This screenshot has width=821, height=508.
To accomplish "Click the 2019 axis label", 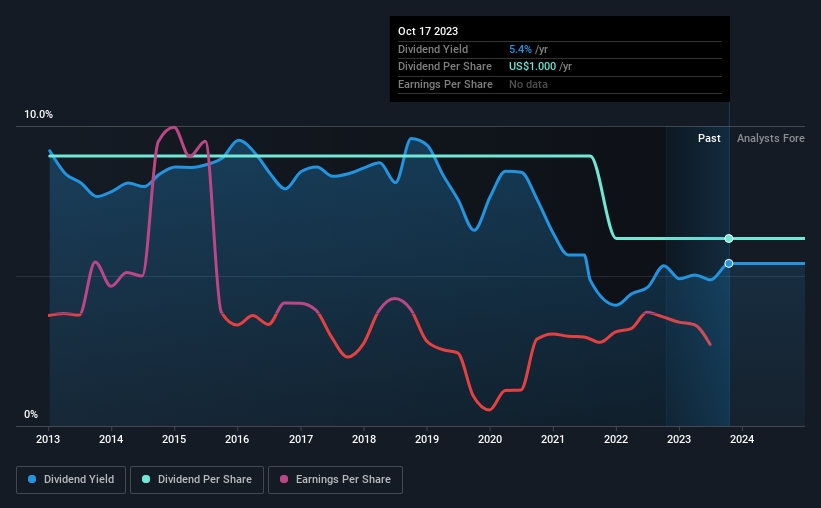I will coord(427,439).
